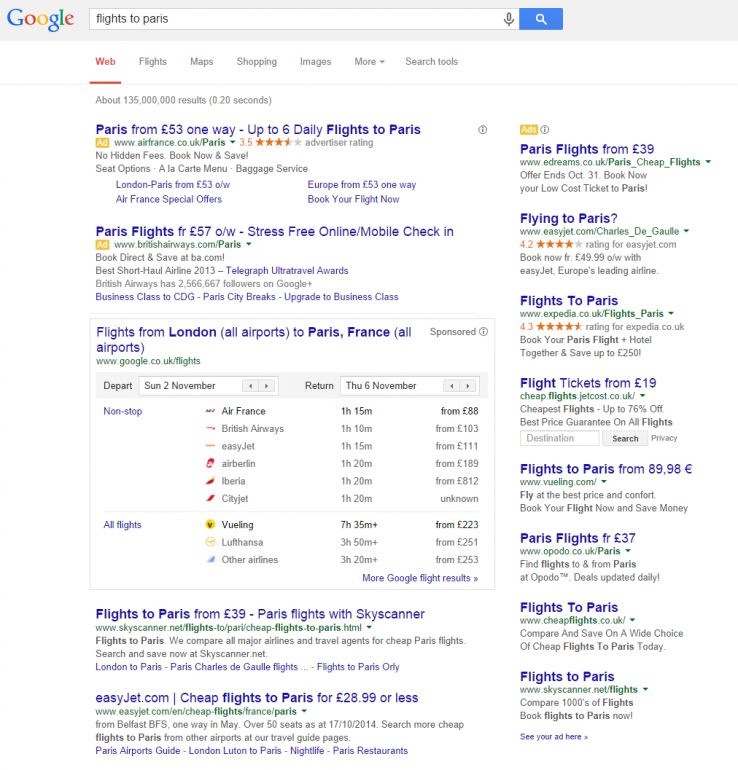Step return date back one day
Image resolution: width=738 pixels, height=770 pixels.
(x=452, y=386)
